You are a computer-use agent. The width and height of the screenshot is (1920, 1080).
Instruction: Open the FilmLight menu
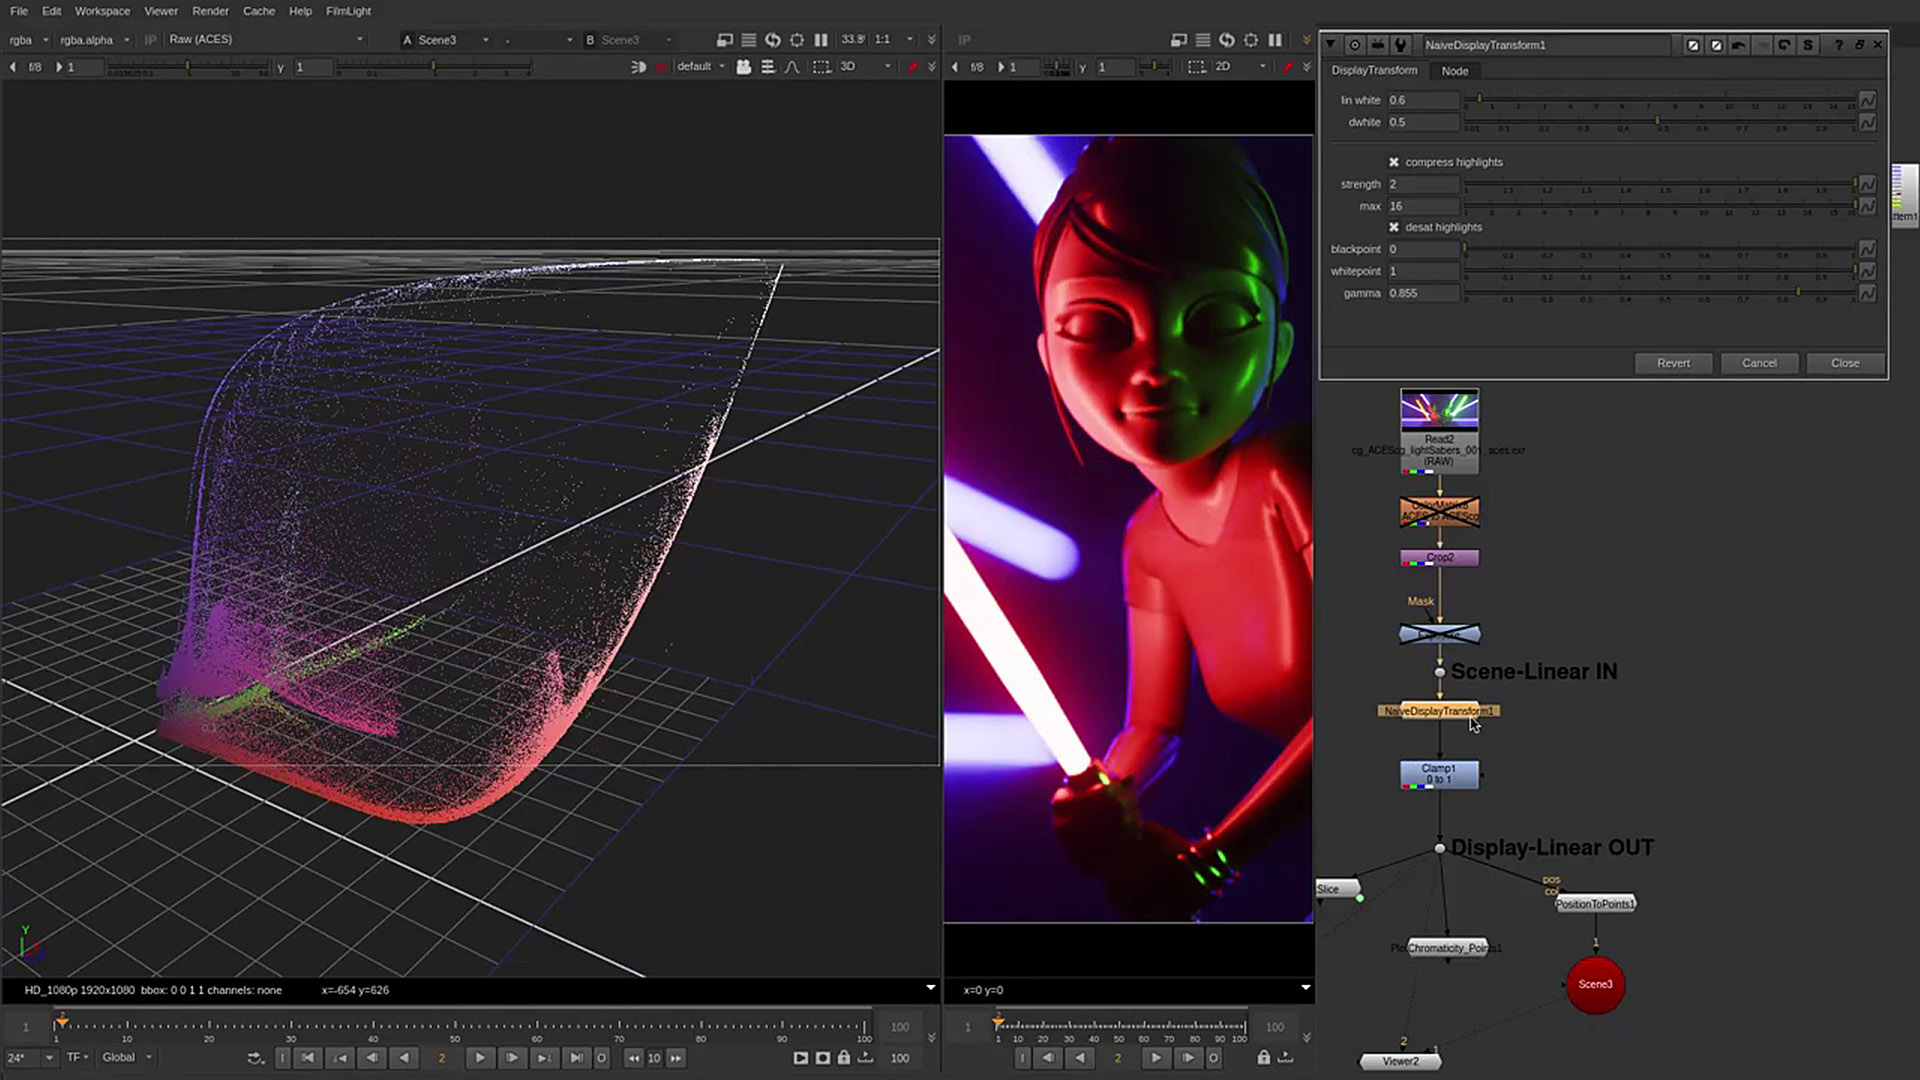tap(348, 11)
